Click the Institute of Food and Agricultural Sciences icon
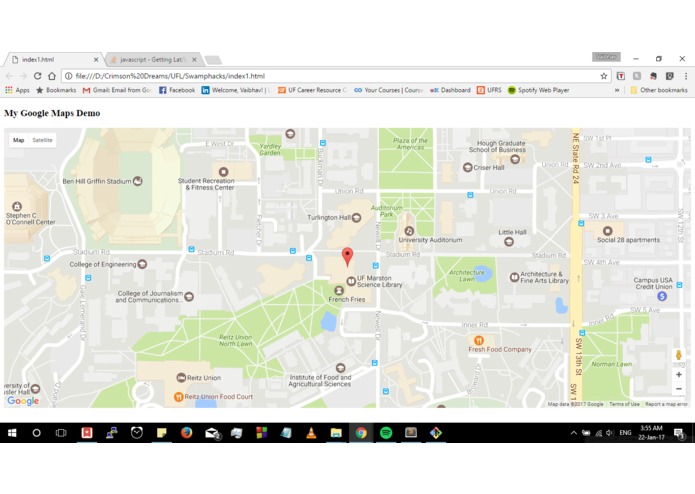 coord(340,368)
